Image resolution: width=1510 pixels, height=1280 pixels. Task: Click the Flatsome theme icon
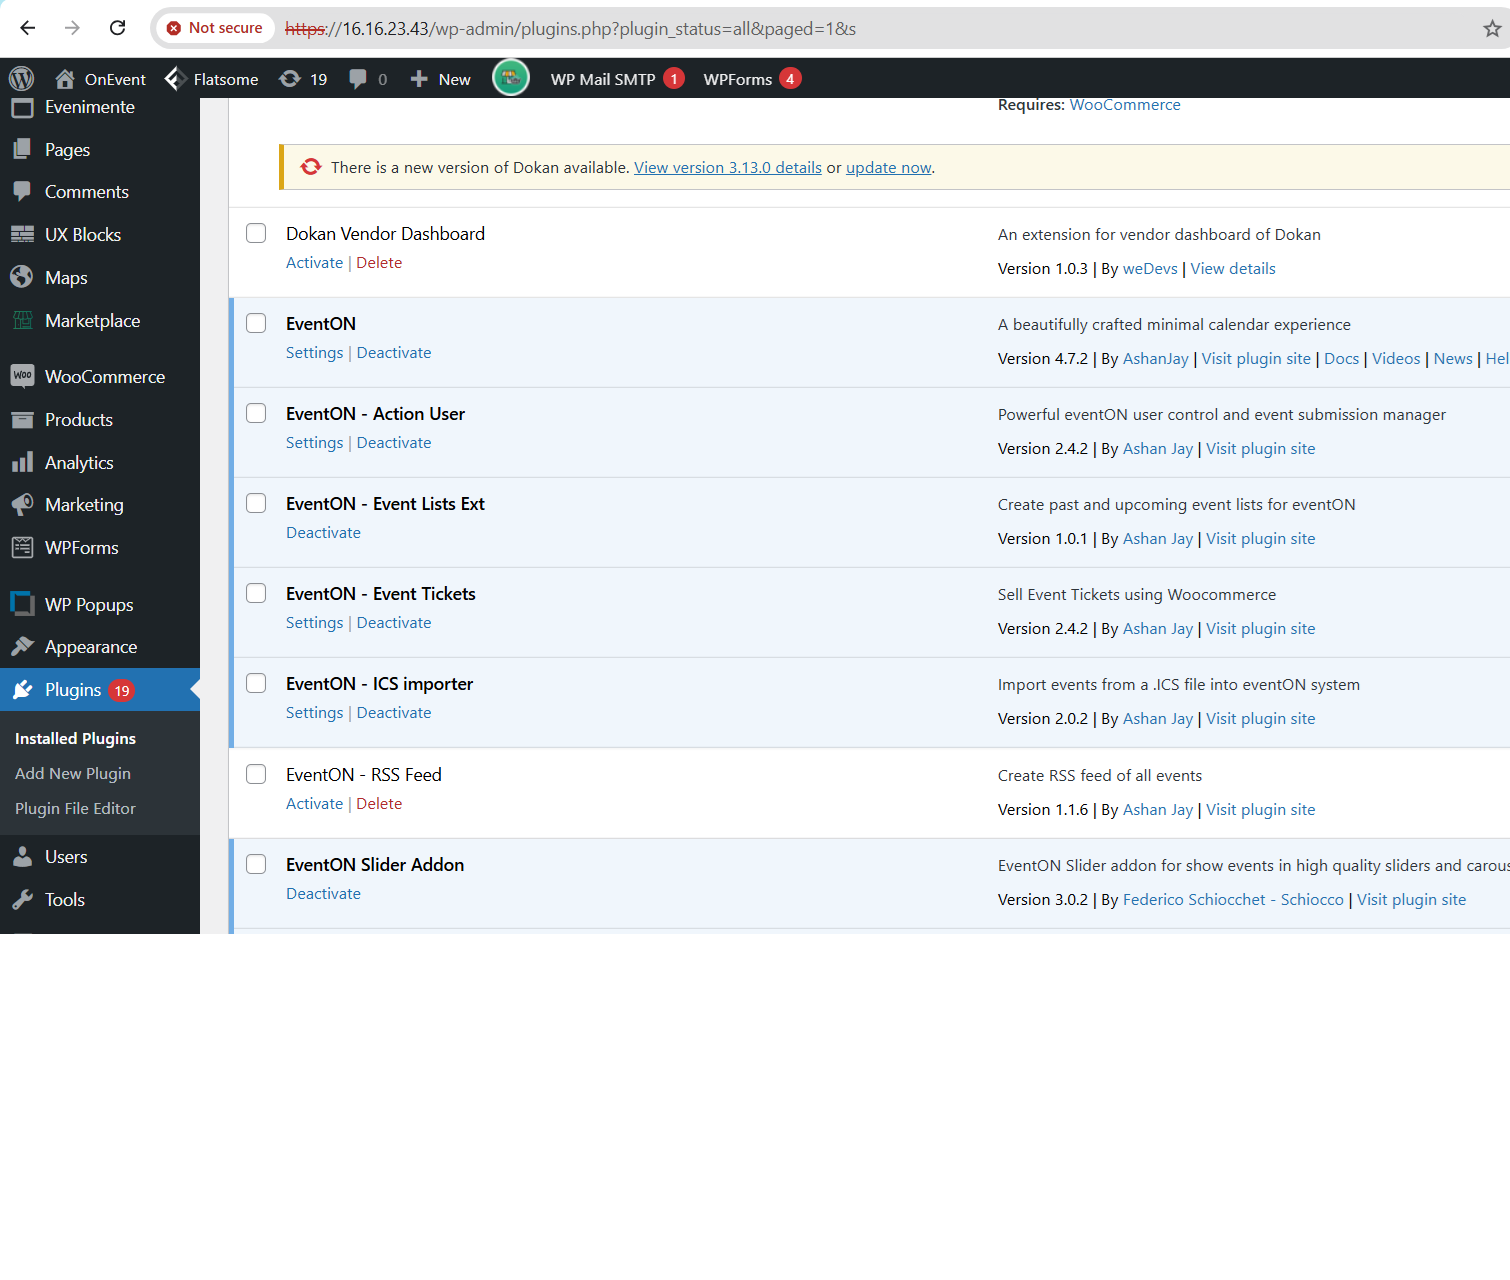pos(176,78)
